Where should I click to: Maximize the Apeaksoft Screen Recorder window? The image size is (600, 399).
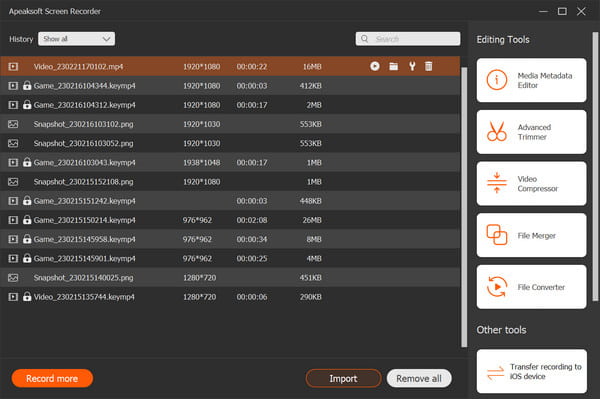(562, 11)
